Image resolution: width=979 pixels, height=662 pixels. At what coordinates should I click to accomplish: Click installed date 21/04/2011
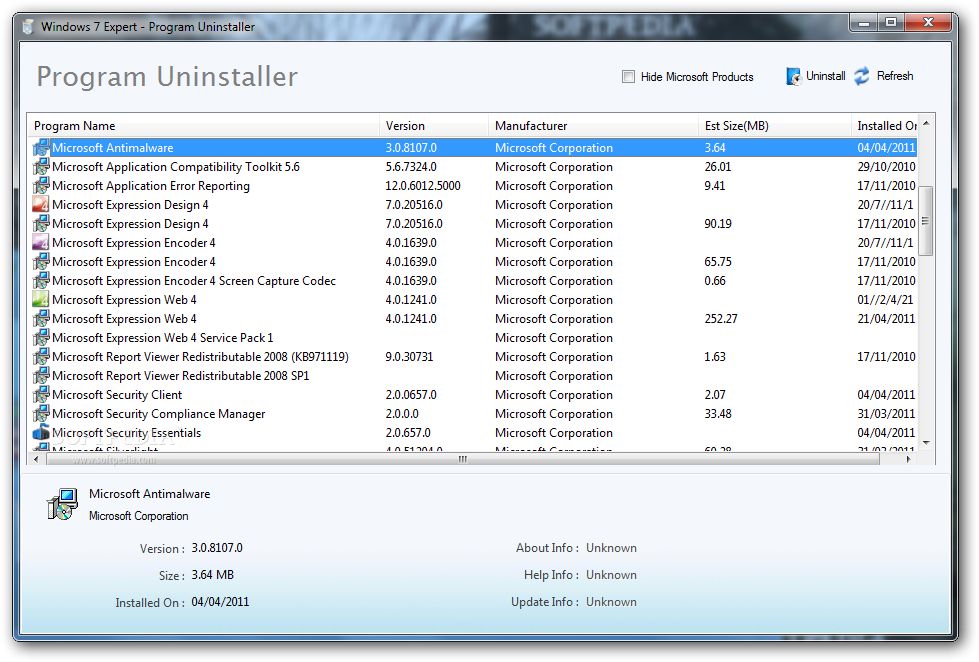pos(886,319)
